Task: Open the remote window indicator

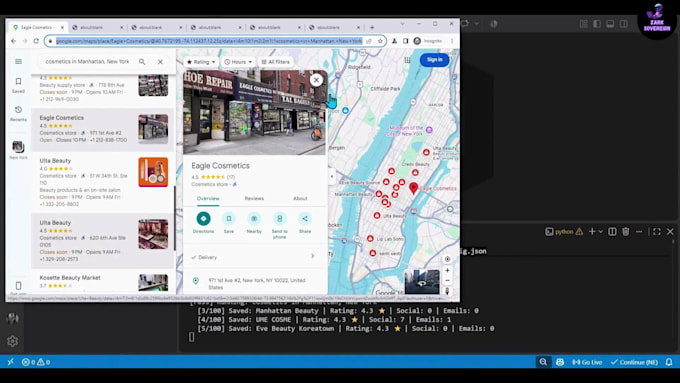Action: [10, 362]
